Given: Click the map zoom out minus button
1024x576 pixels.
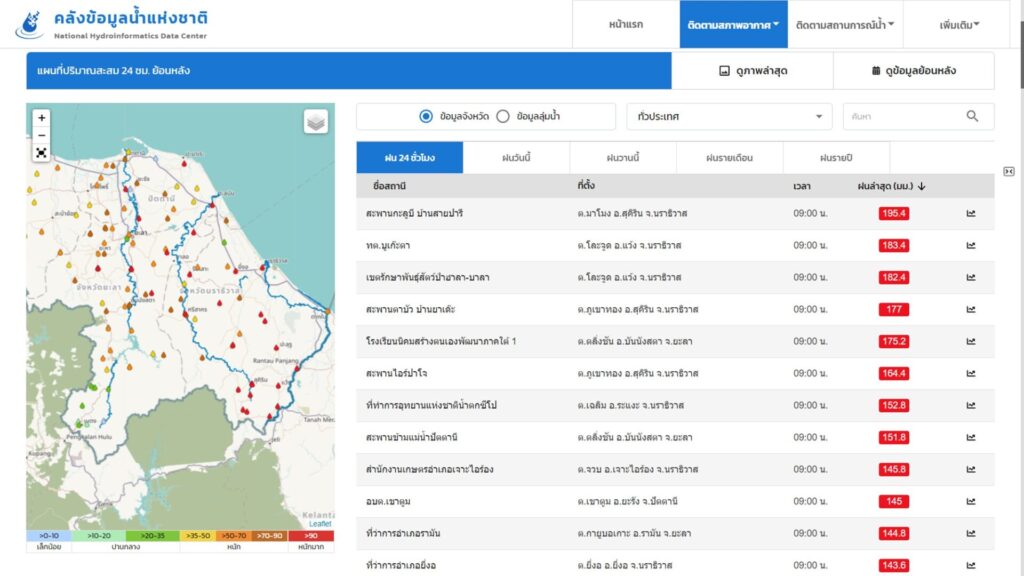Looking at the screenshot, I should (41, 135).
